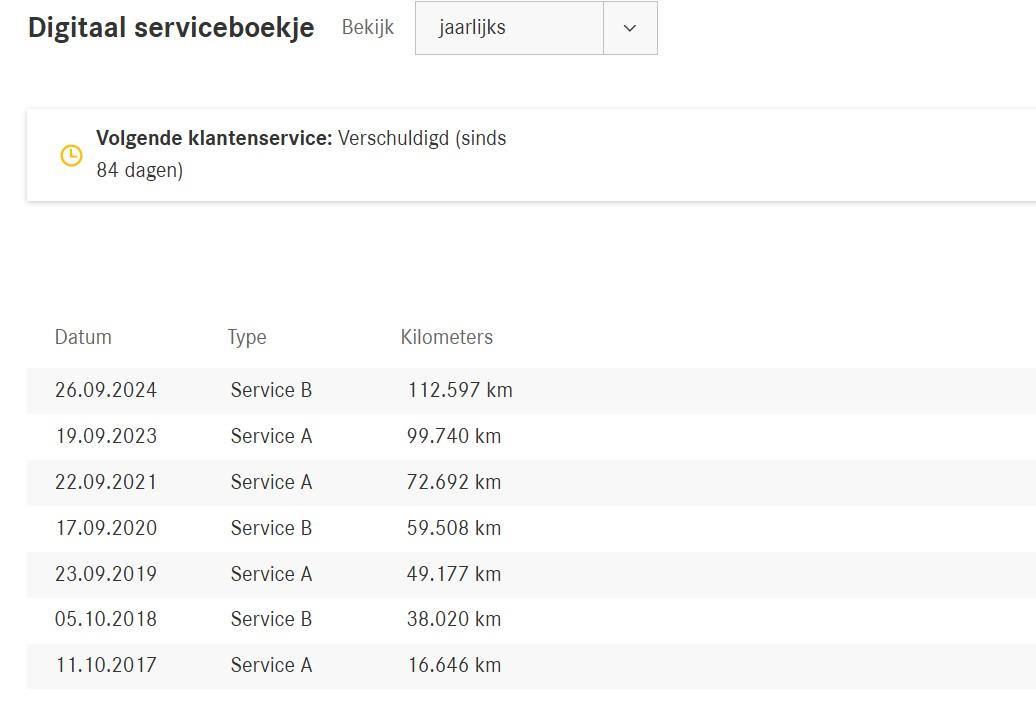Click the Kilometers column header
1036x724 pixels.
[447, 337]
